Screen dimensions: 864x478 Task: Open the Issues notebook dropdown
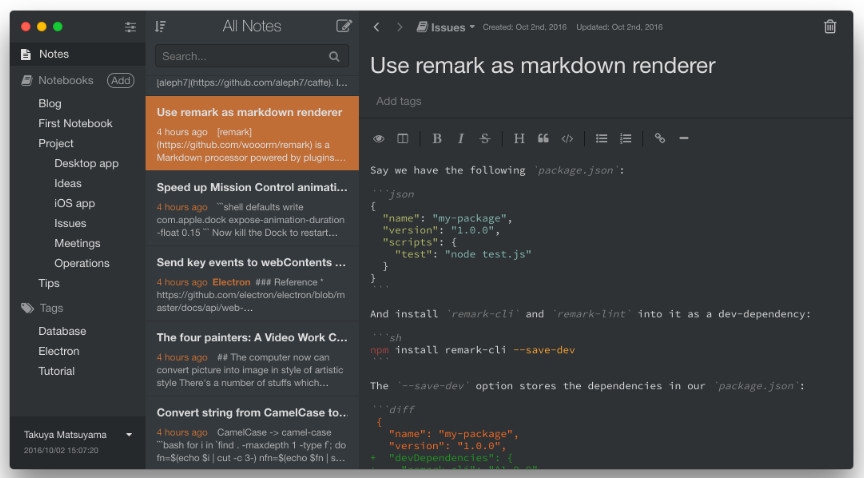(446, 27)
